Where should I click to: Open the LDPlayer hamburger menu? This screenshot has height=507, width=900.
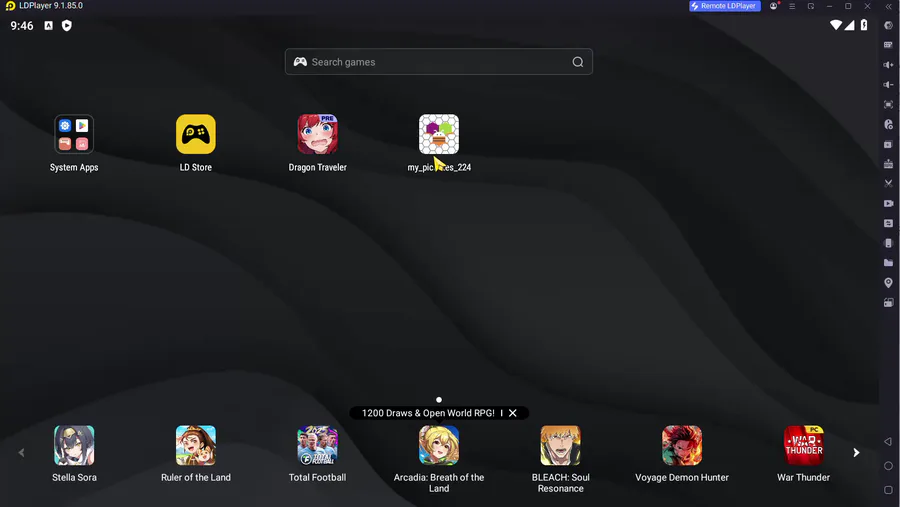792,6
